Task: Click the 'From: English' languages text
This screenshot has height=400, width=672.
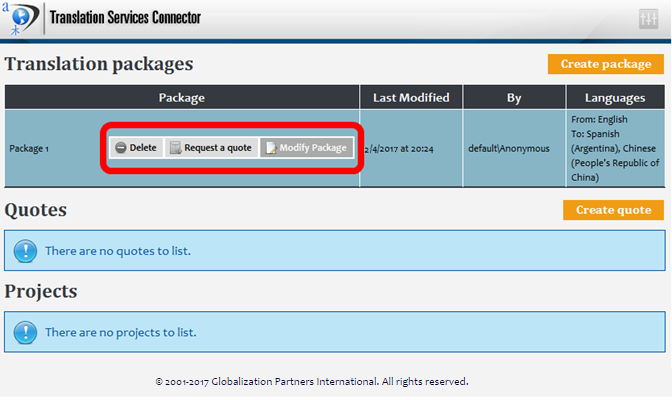Action: click(599, 119)
